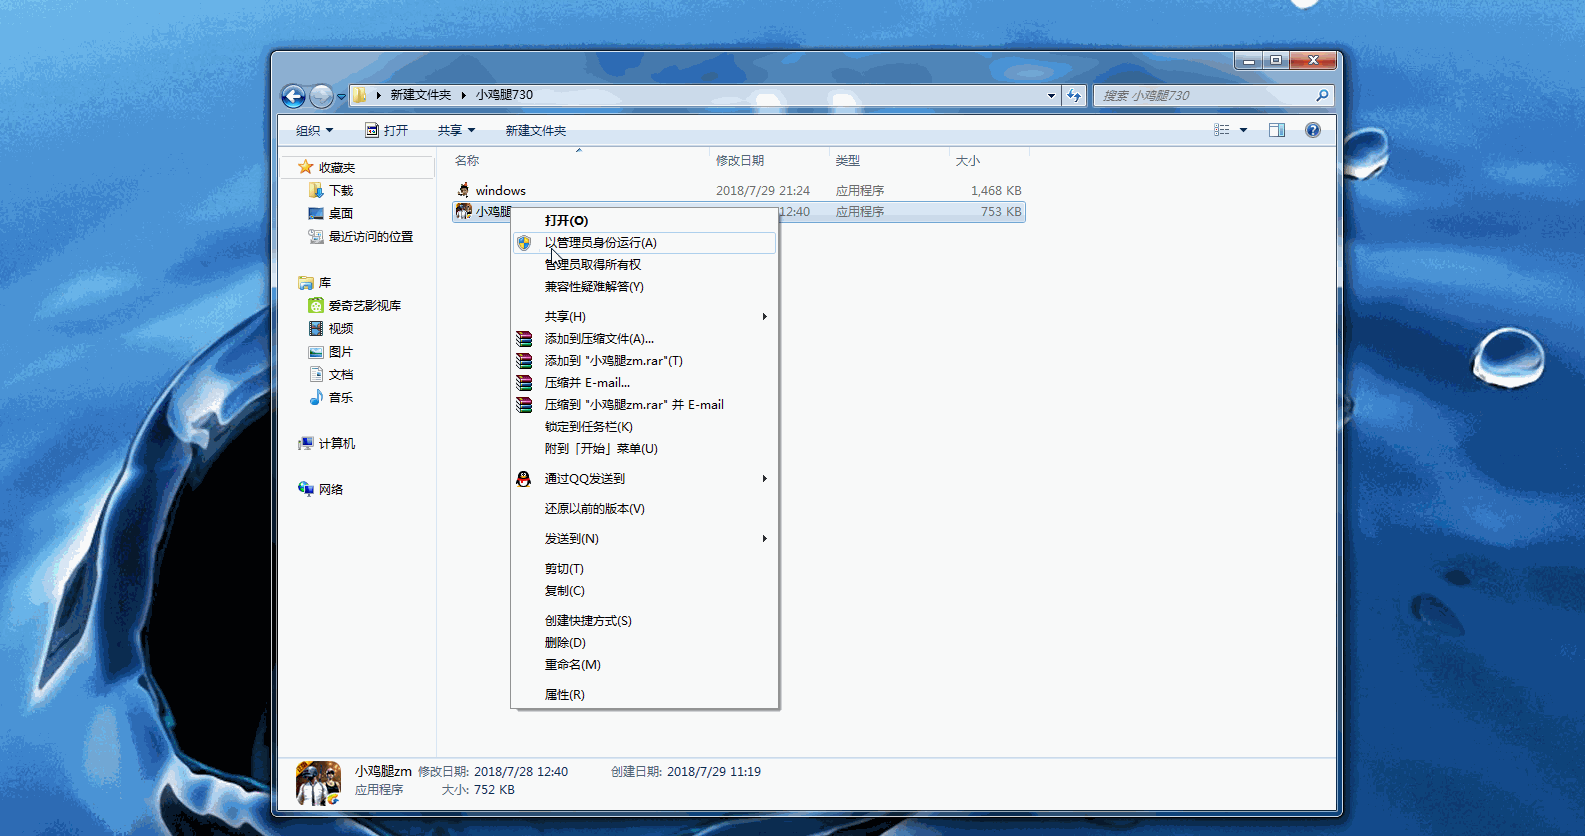
Task: Toggle the preview pane icon
Action: click(x=1276, y=130)
